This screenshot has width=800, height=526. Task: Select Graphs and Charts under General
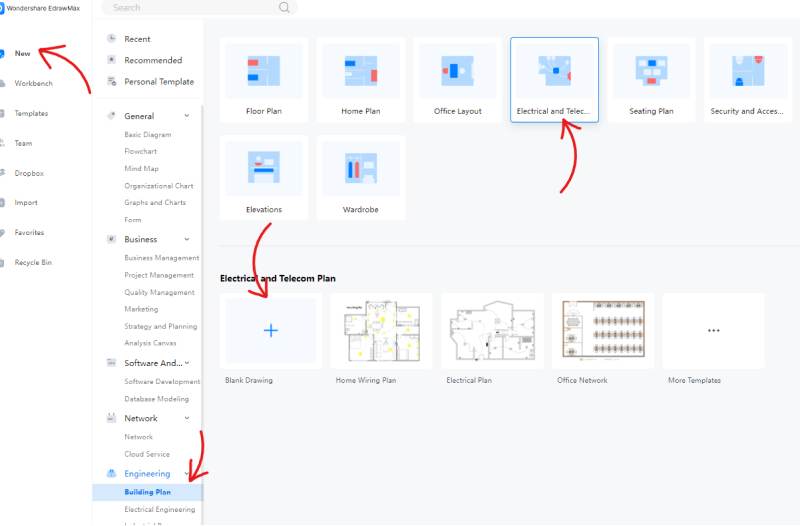click(x=155, y=203)
